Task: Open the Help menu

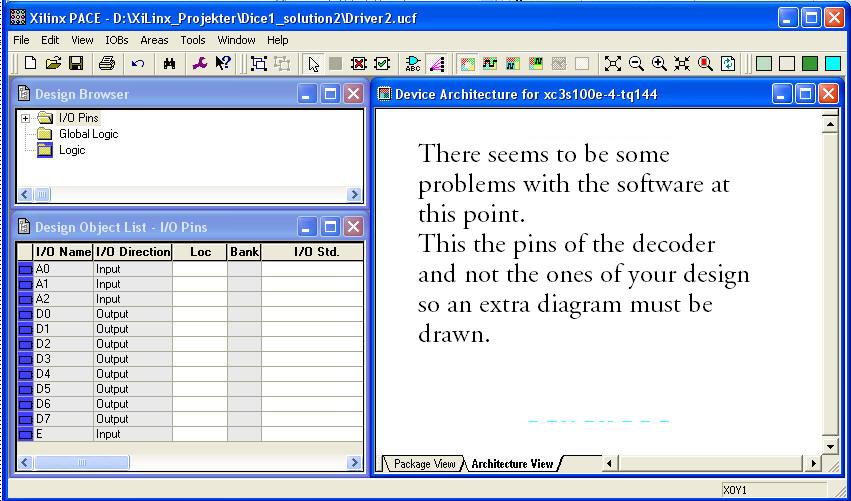Action: coord(277,40)
